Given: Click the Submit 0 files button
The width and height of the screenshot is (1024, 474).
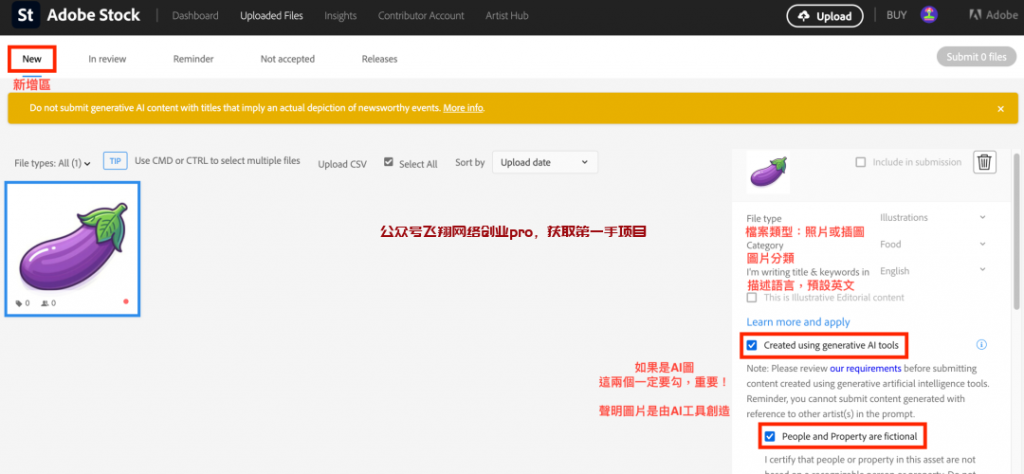Looking at the screenshot, I should point(976,57).
